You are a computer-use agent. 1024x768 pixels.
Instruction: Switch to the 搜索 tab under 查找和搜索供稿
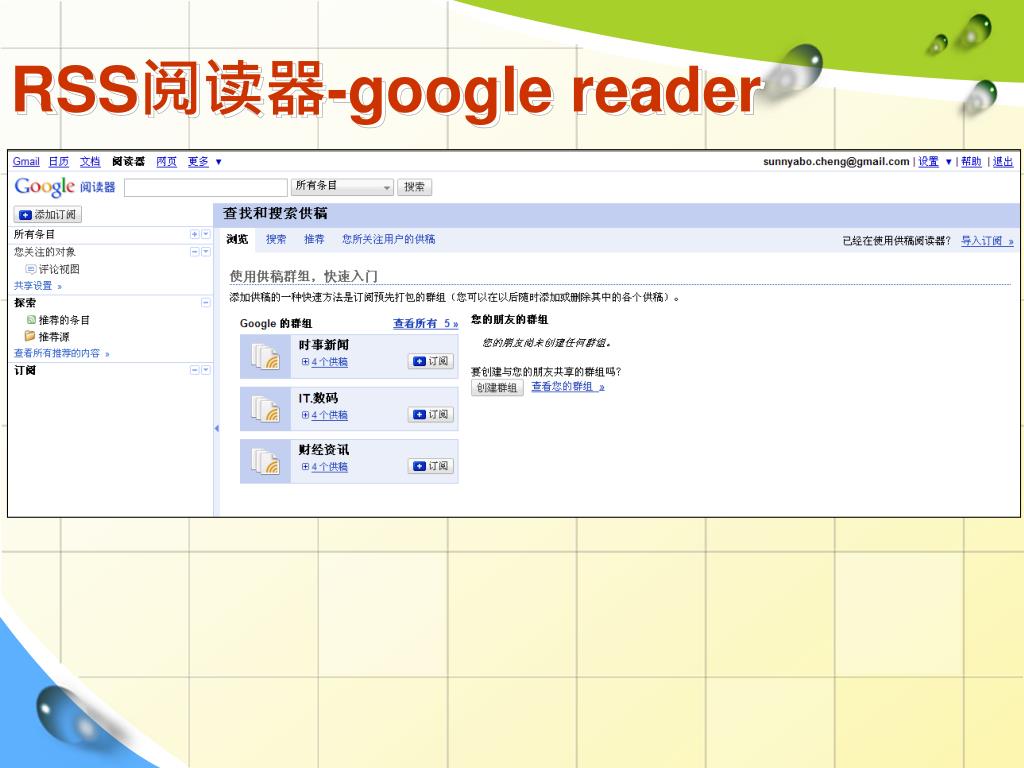tap(276, 240)
